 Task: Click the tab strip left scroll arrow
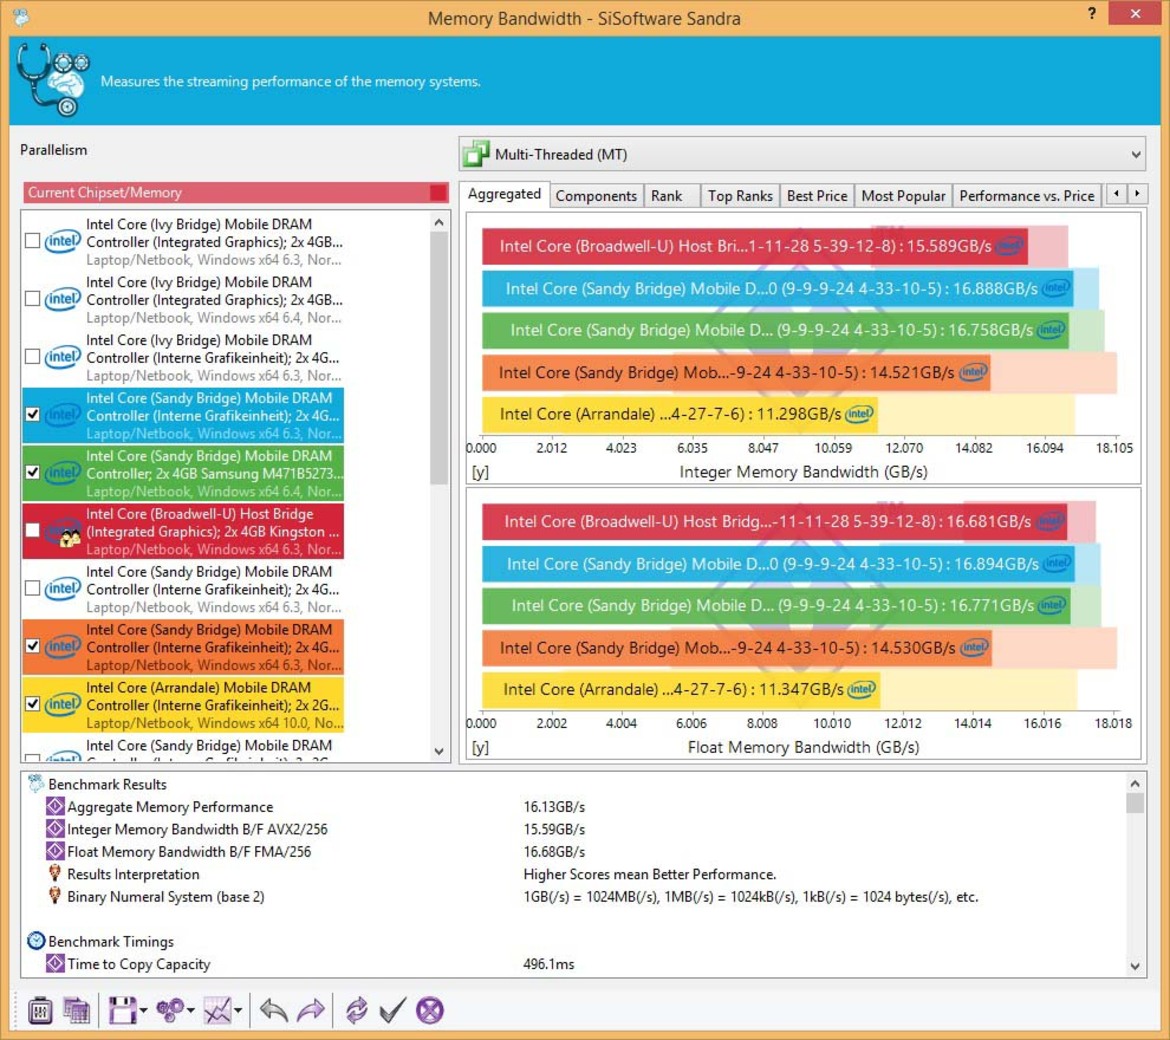pos(1116,194)
